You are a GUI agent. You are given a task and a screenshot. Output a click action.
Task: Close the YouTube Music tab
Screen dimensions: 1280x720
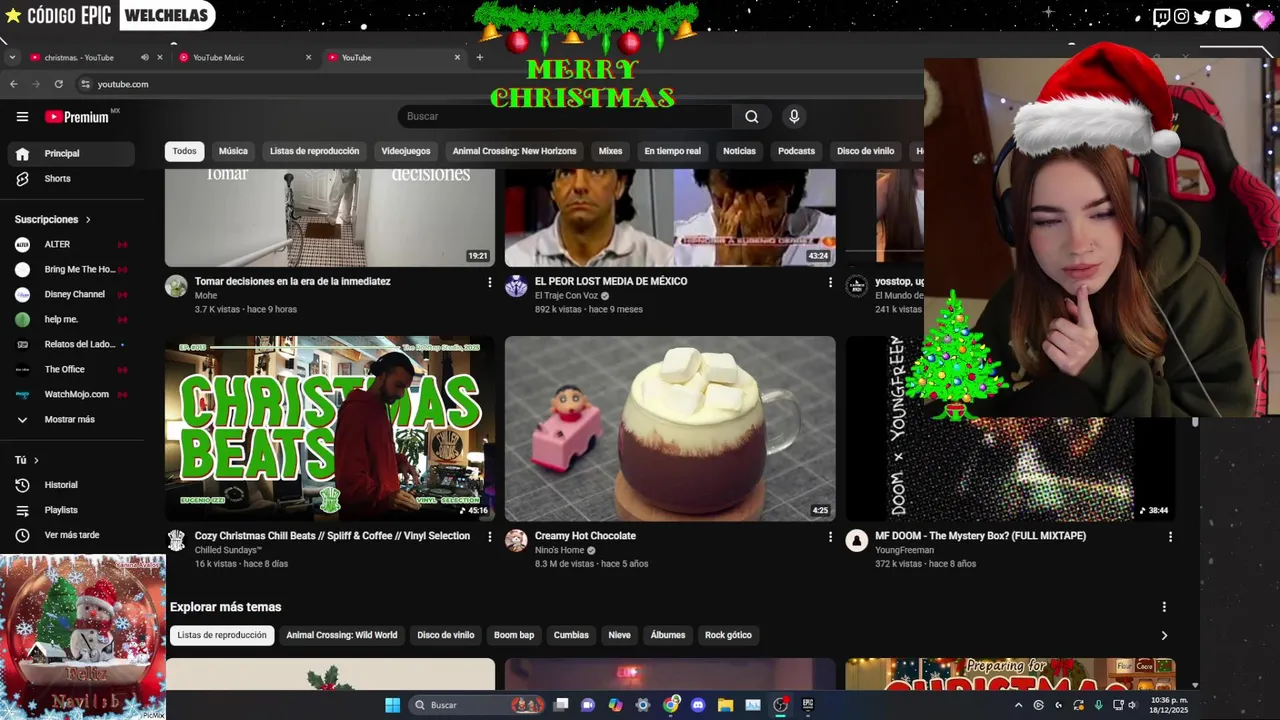[308, 57]
